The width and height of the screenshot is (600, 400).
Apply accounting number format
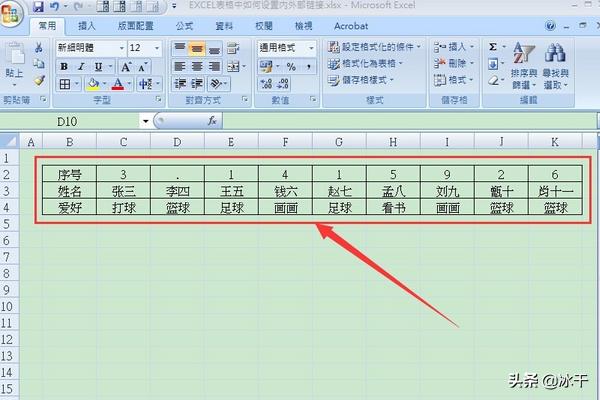coord(265,67)
